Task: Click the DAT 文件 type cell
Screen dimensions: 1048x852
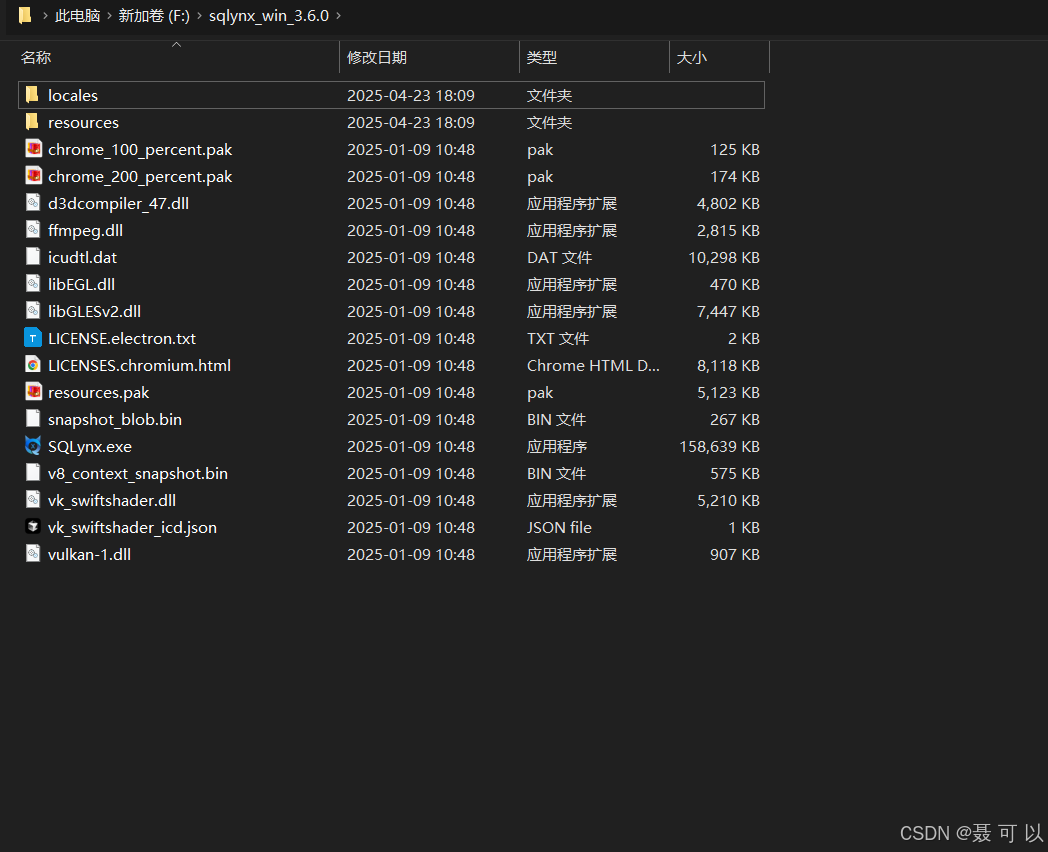Action: click(559, 257)
